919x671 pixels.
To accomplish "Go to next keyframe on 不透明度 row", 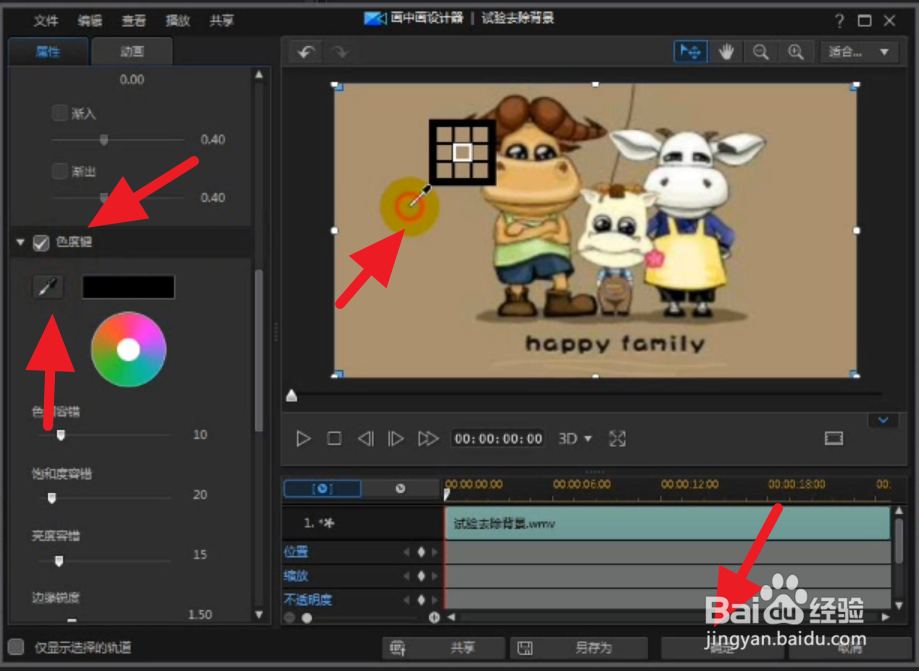I will [x=435, y=600].
